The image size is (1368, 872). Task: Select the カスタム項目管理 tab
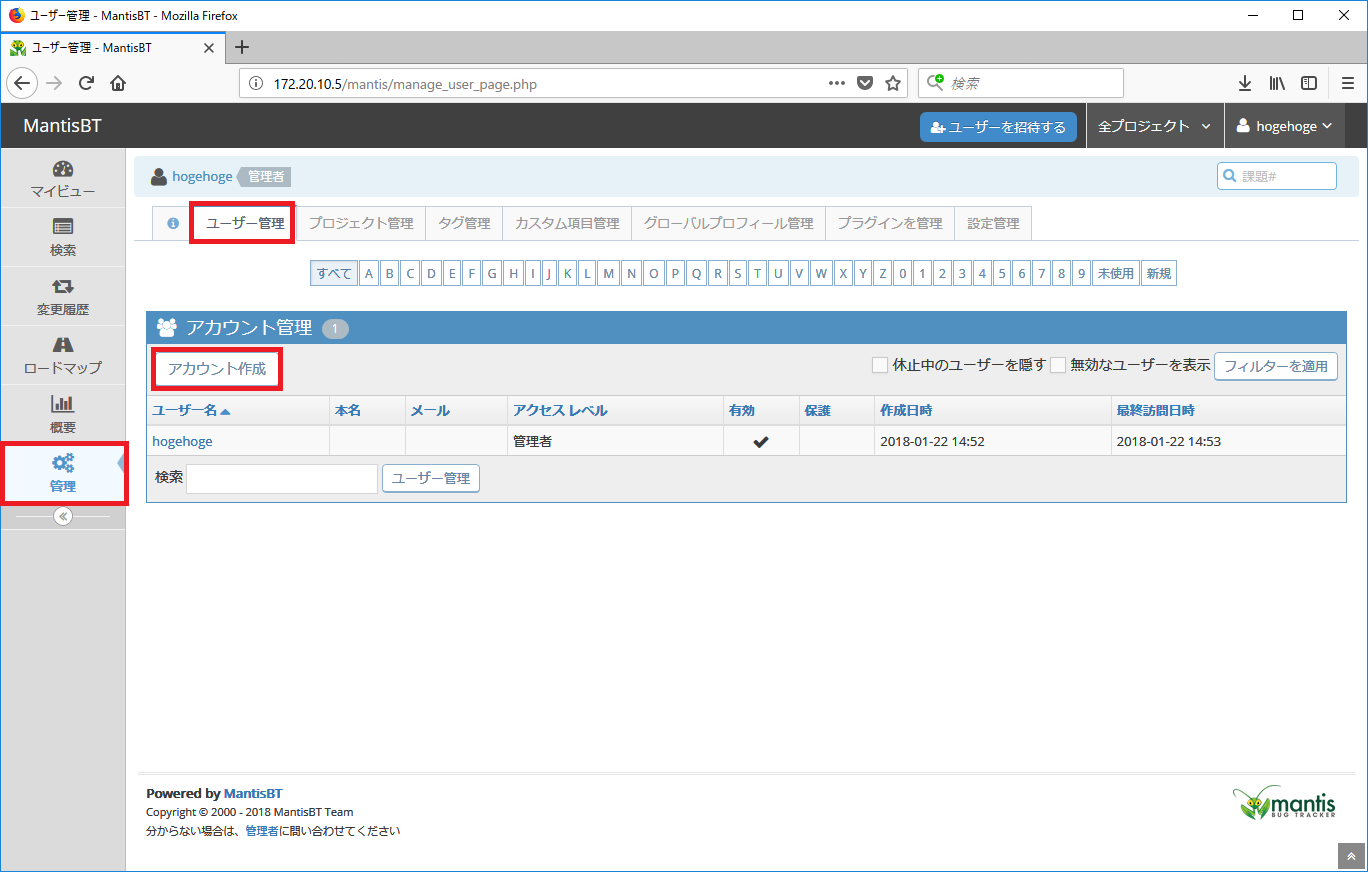[x=567, y=223]
